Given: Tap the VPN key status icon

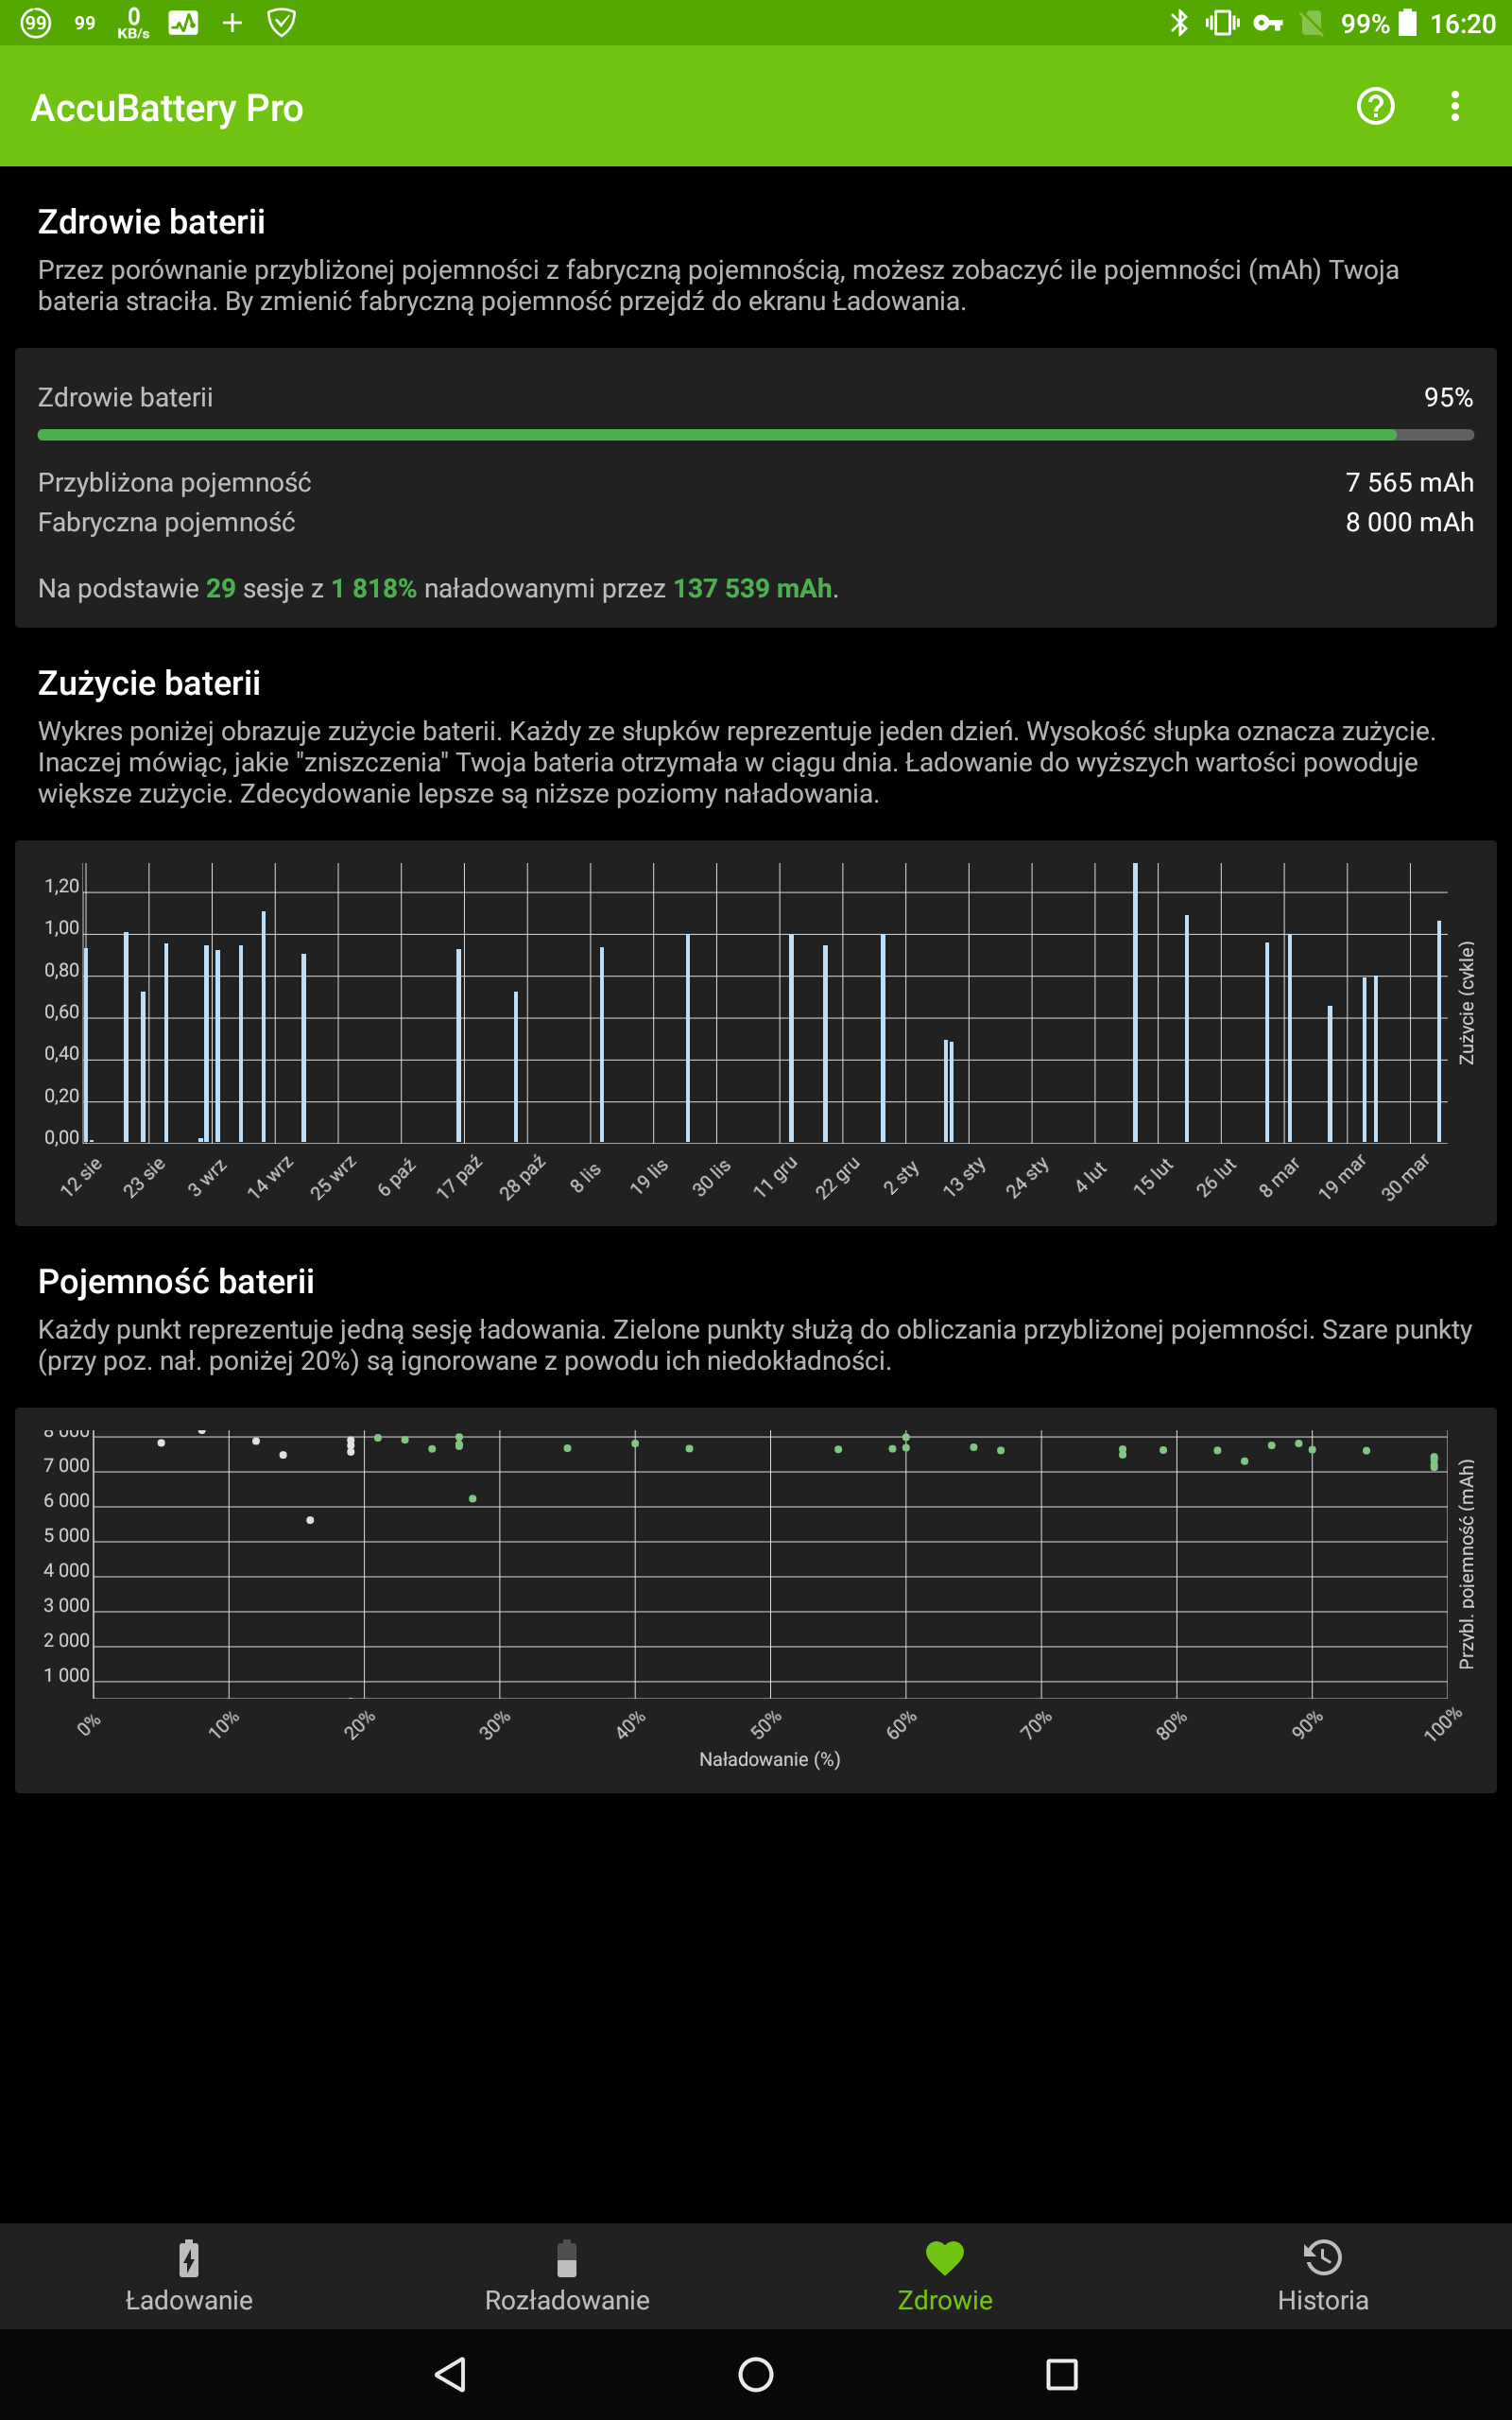Looking at the screenshot, I should click(1267, 23).
